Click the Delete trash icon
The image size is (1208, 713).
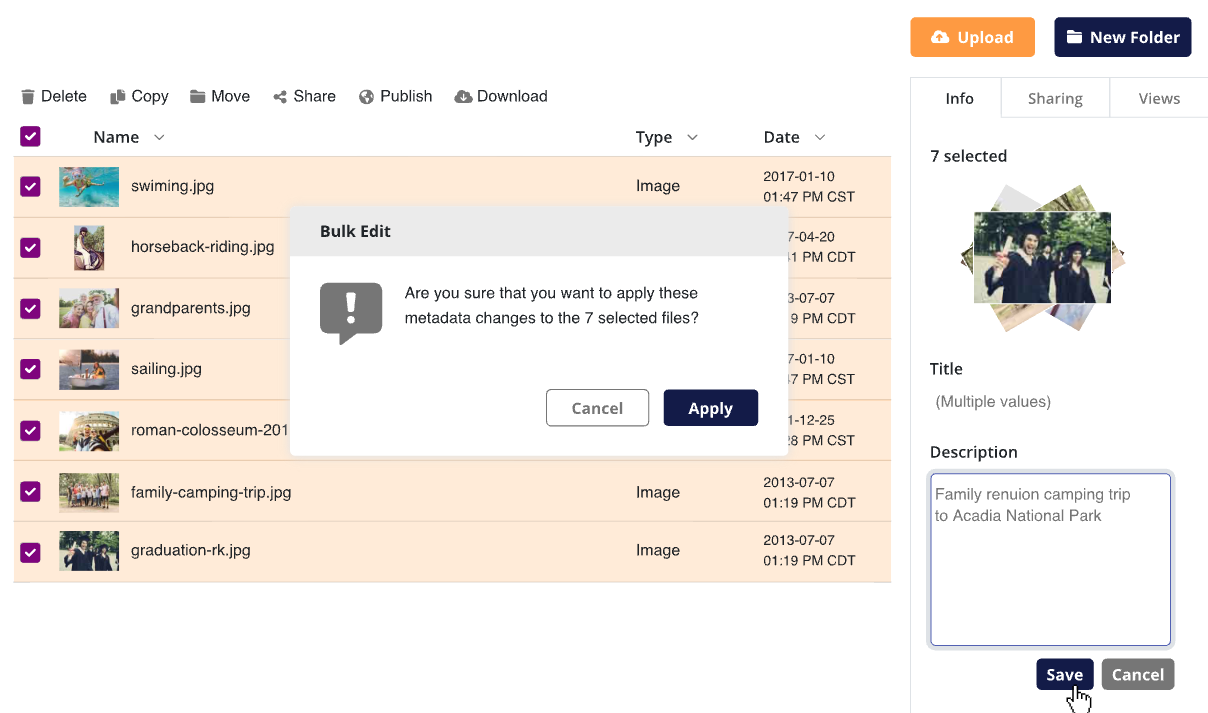[28, 97]
